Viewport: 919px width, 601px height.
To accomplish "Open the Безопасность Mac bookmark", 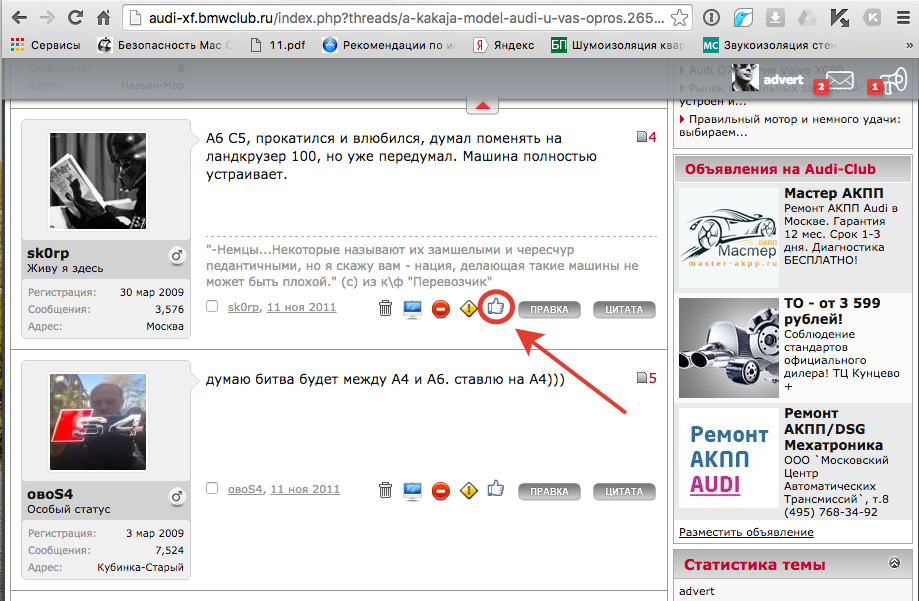I will point(165,45).
